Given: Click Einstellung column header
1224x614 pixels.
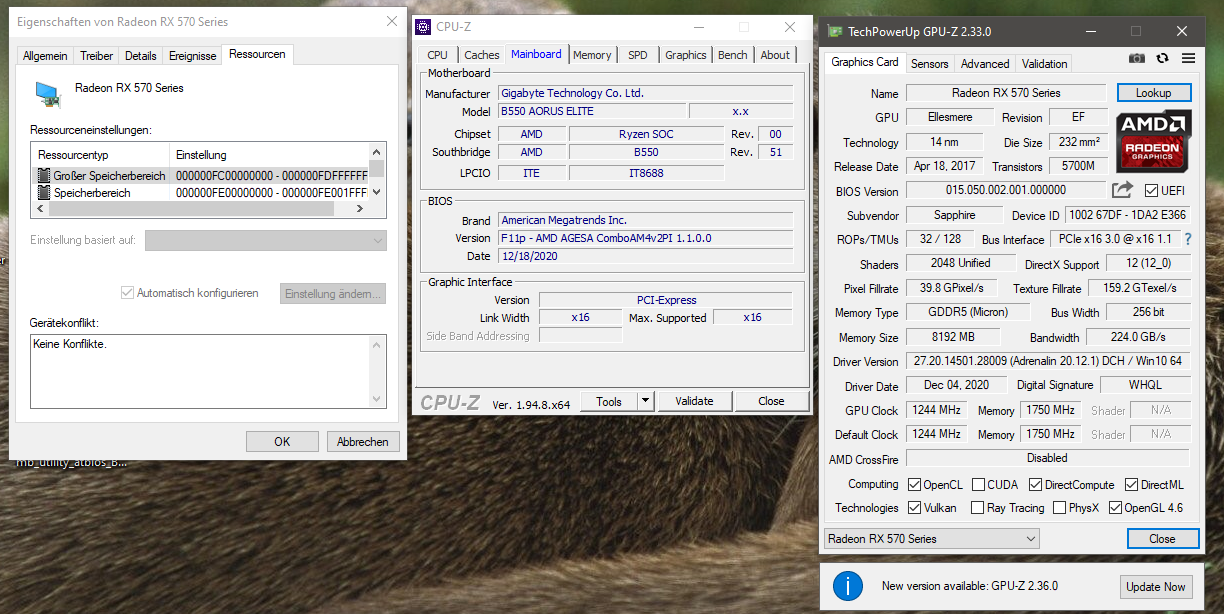Looking at the screenshot, I should tap(270, 155).
